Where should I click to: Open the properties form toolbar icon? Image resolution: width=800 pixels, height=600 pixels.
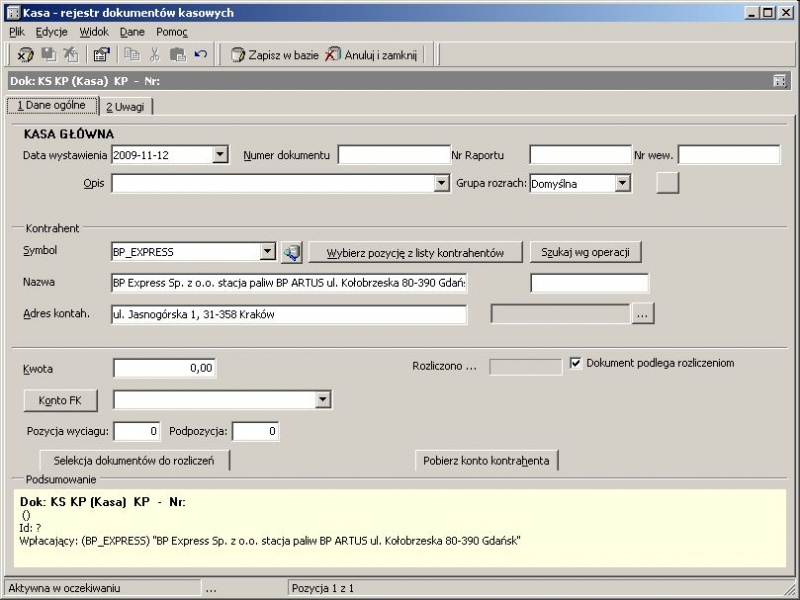[102, 54]
